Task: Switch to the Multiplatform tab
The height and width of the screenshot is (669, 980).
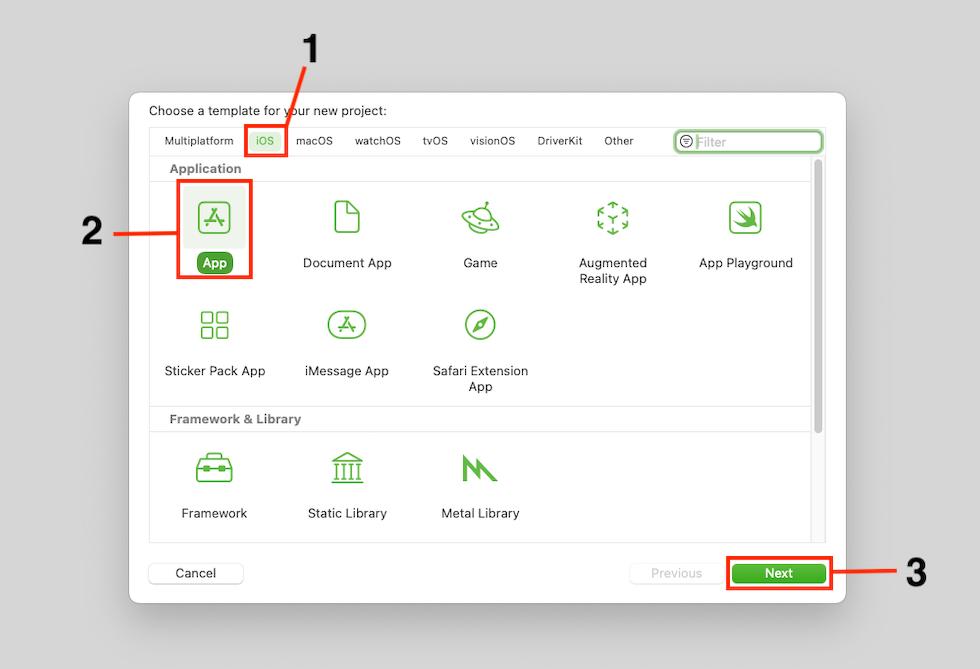Action: tap(199, 141)
